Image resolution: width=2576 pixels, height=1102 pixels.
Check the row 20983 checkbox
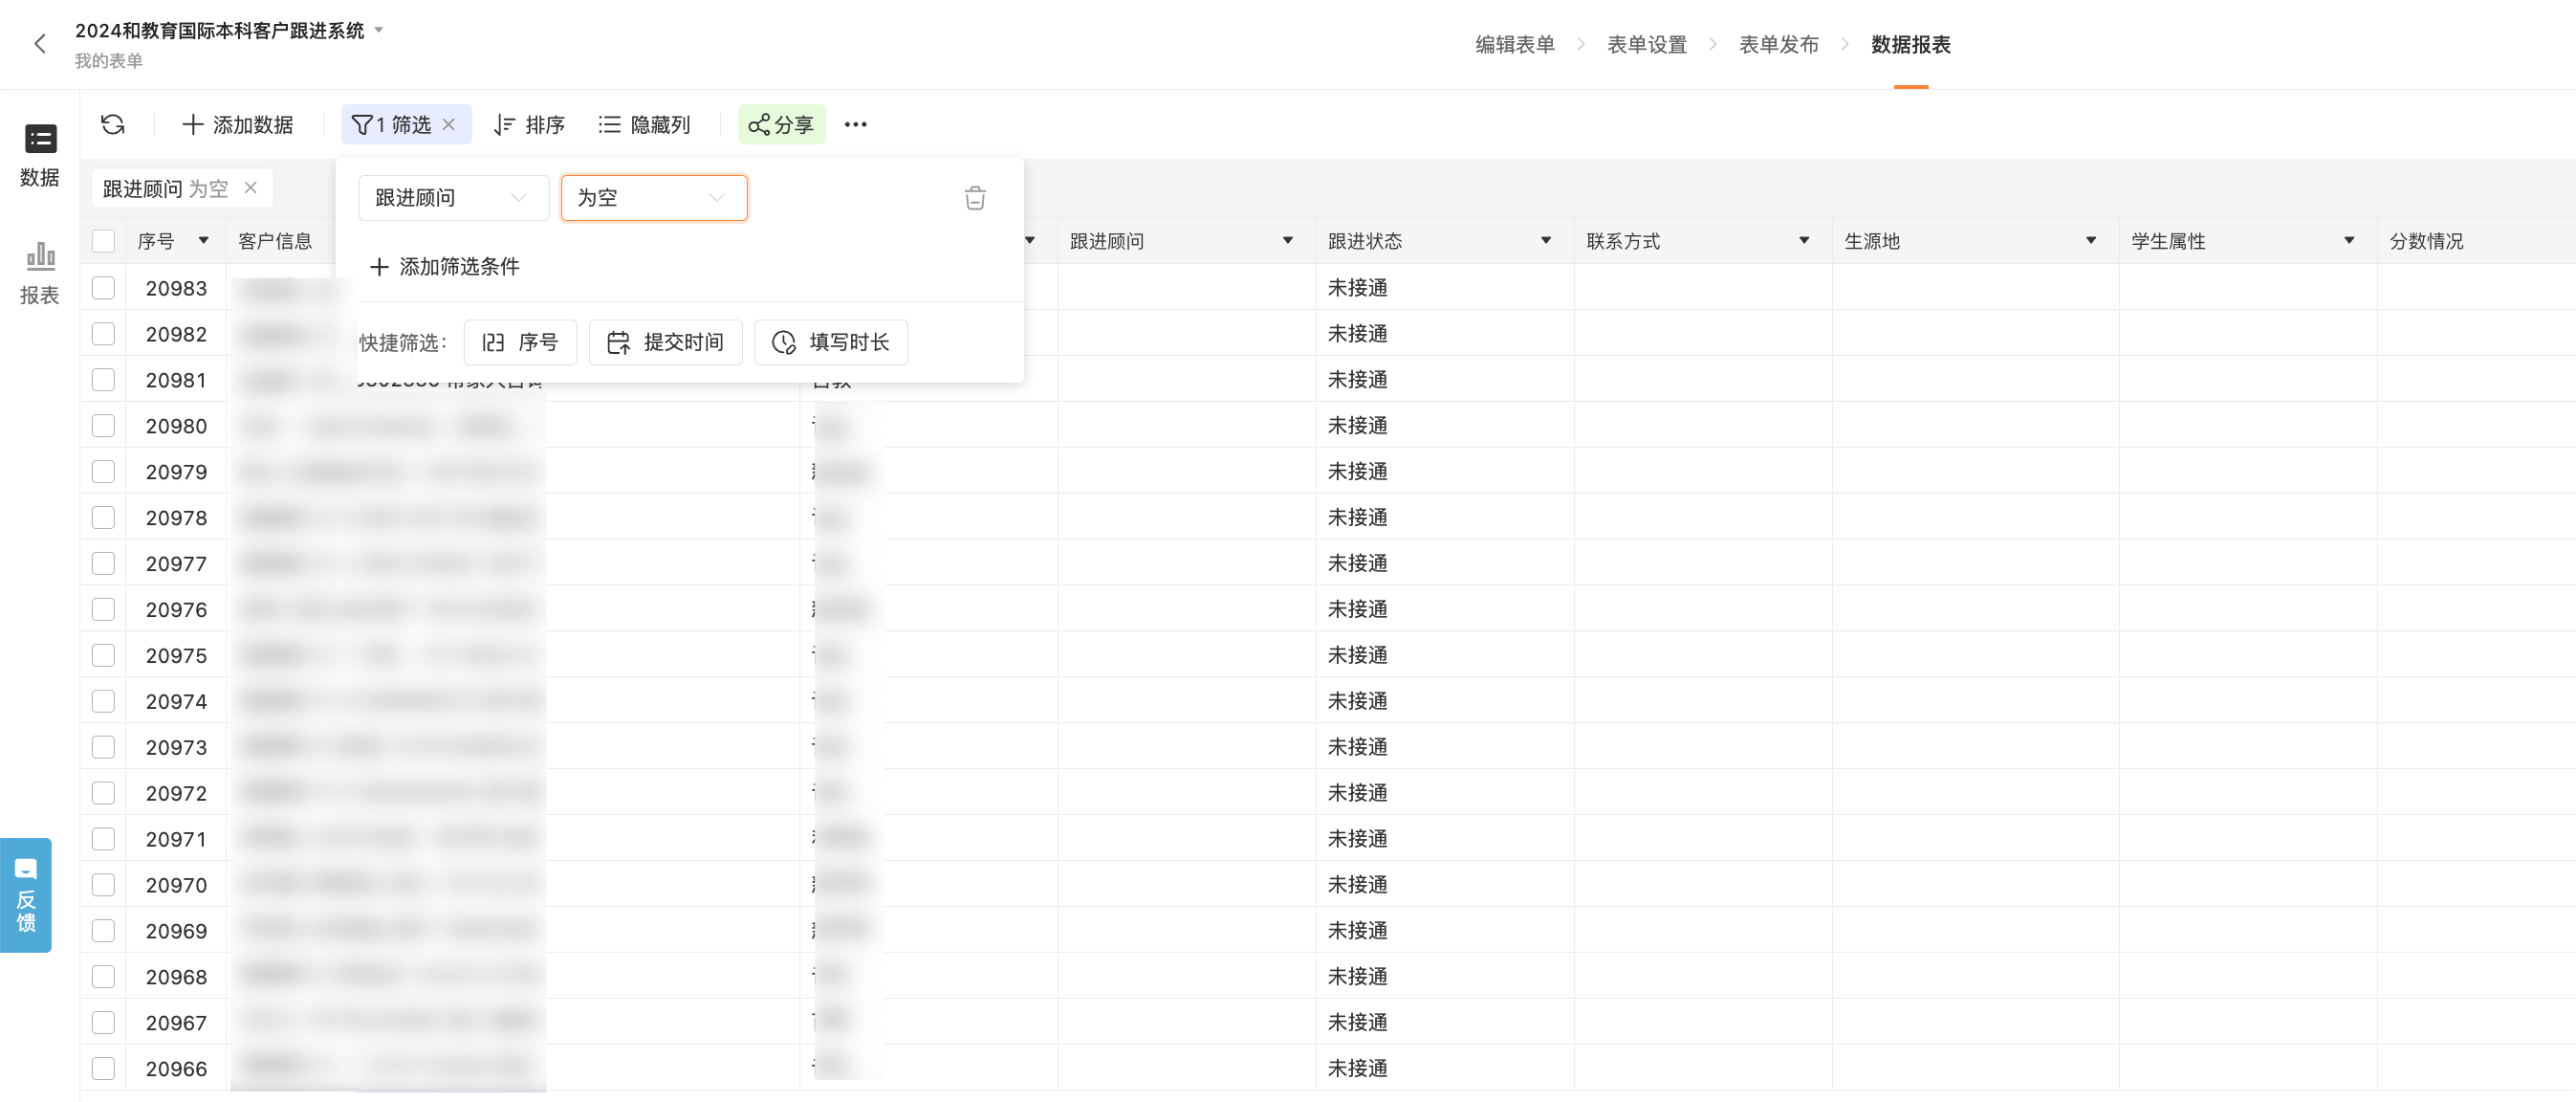pos(103,288)
